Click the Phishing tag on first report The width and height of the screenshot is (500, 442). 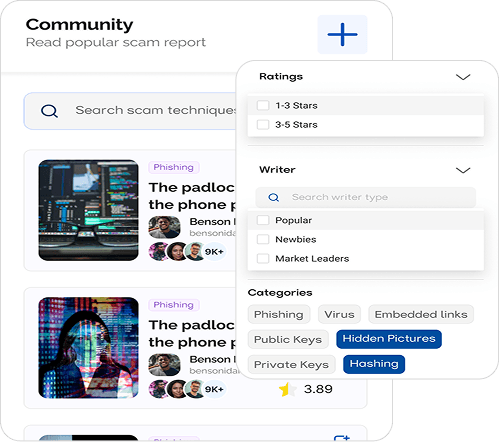click(x=174, y=167)
